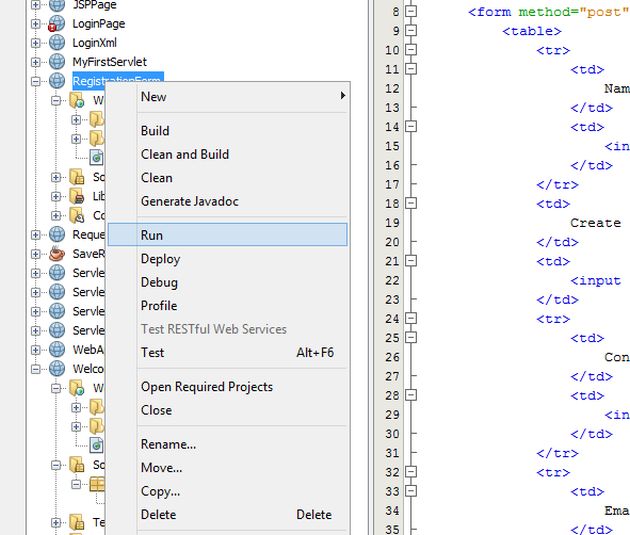
Task: Run the RegistrationForm project
Action: click(x=228, y=235)
